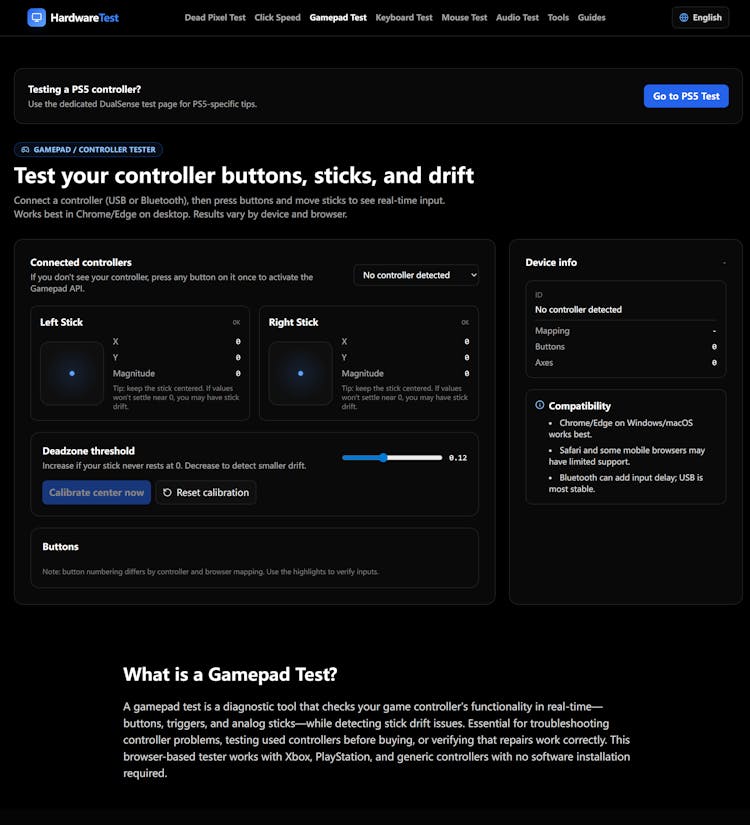This screenshot has width=750, height=825.
Task: Click the Left Stick OK status
Action: [236, 323]
